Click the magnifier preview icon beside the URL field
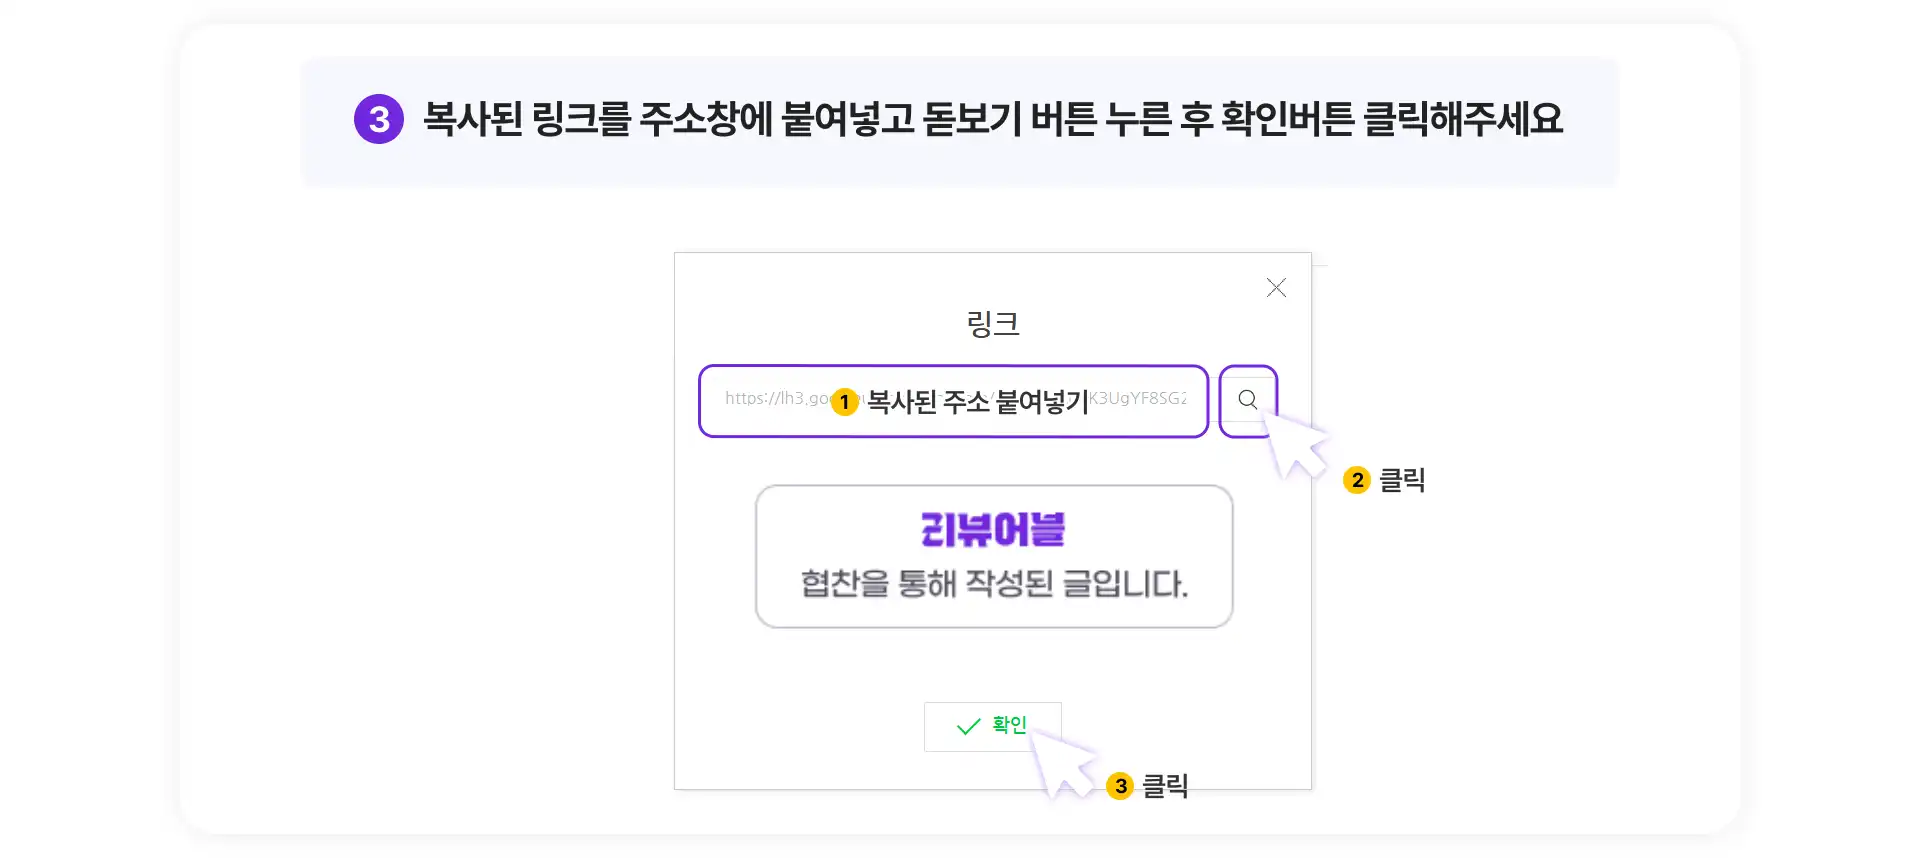1920x858 pixels. [x=1248, y=400]
